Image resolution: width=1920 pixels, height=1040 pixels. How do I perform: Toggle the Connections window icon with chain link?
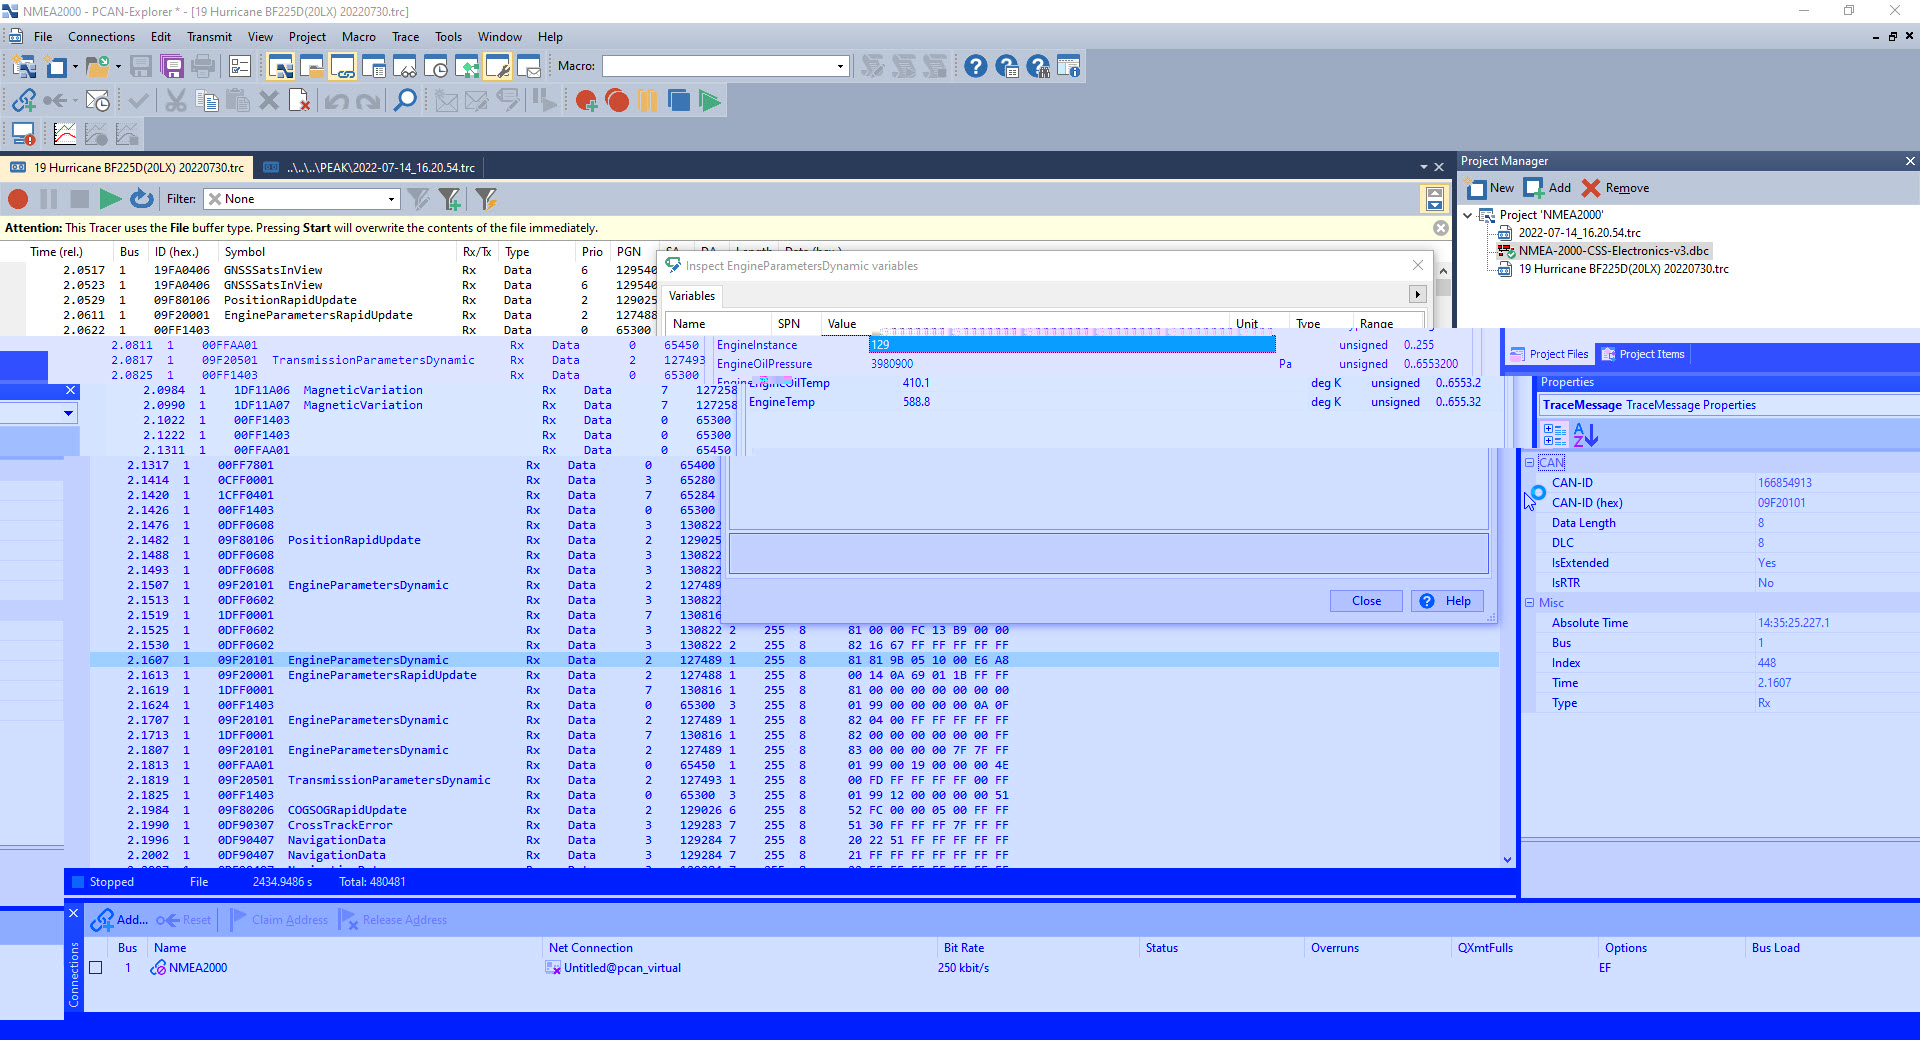[343, 67]
